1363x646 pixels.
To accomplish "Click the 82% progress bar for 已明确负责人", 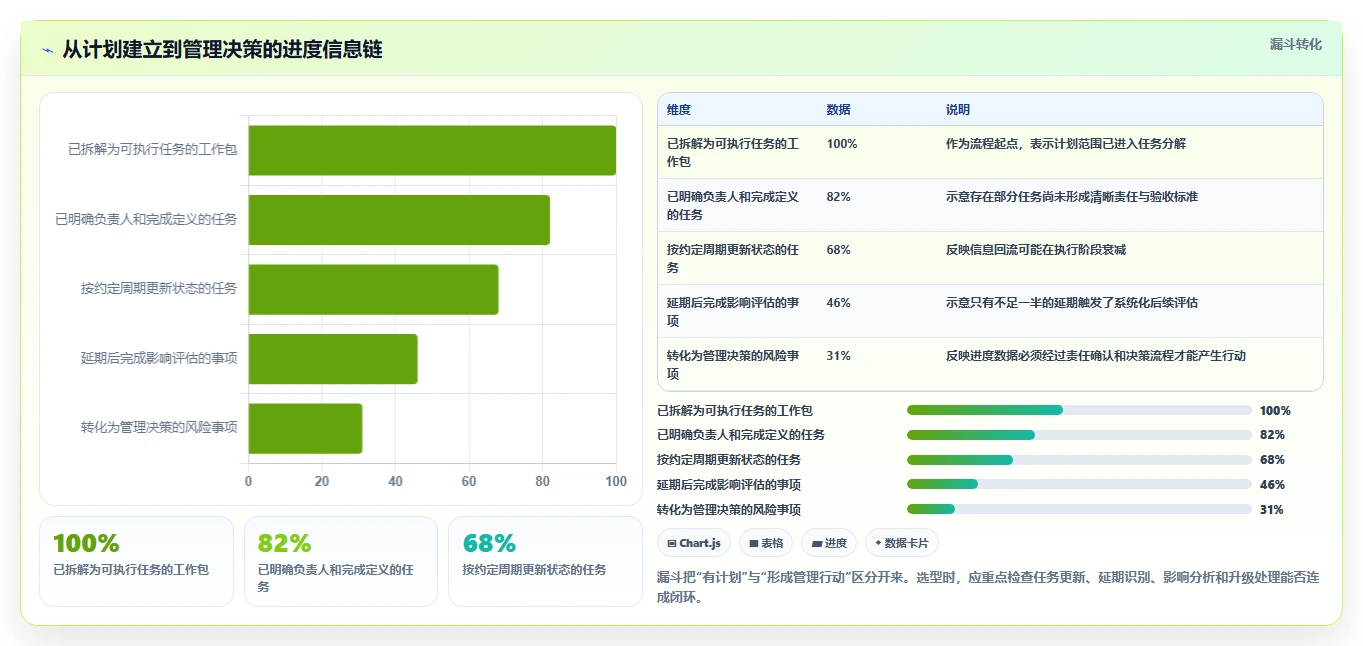I will 1079,435.
